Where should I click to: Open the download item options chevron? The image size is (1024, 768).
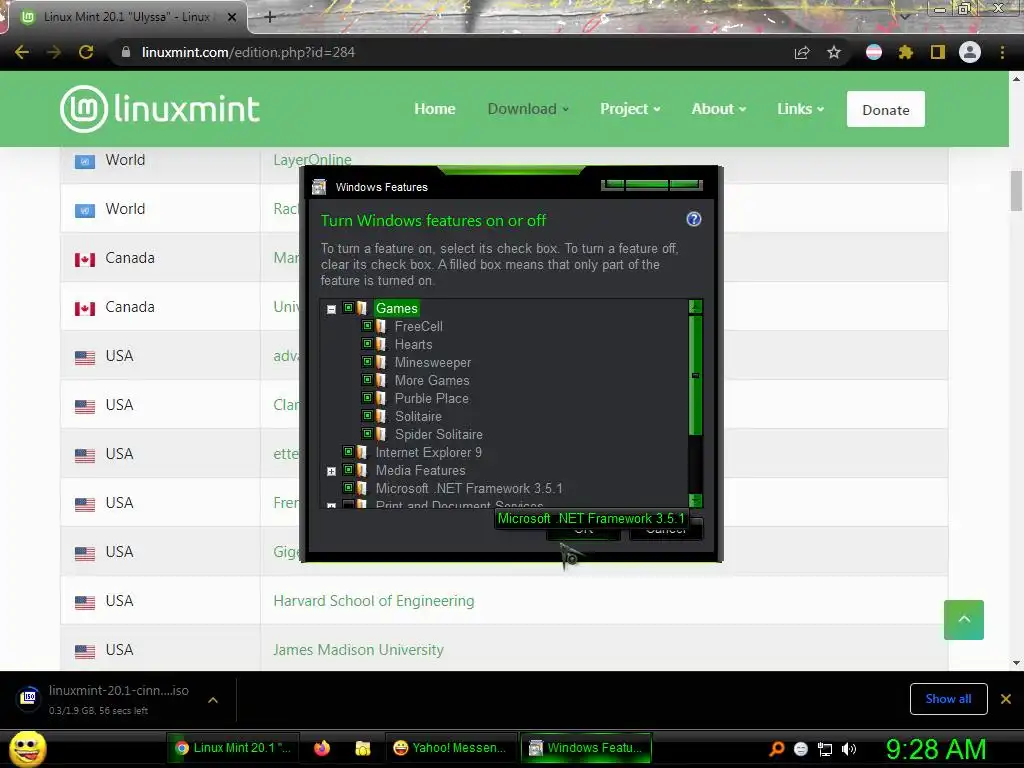click(x=212, y=699)
